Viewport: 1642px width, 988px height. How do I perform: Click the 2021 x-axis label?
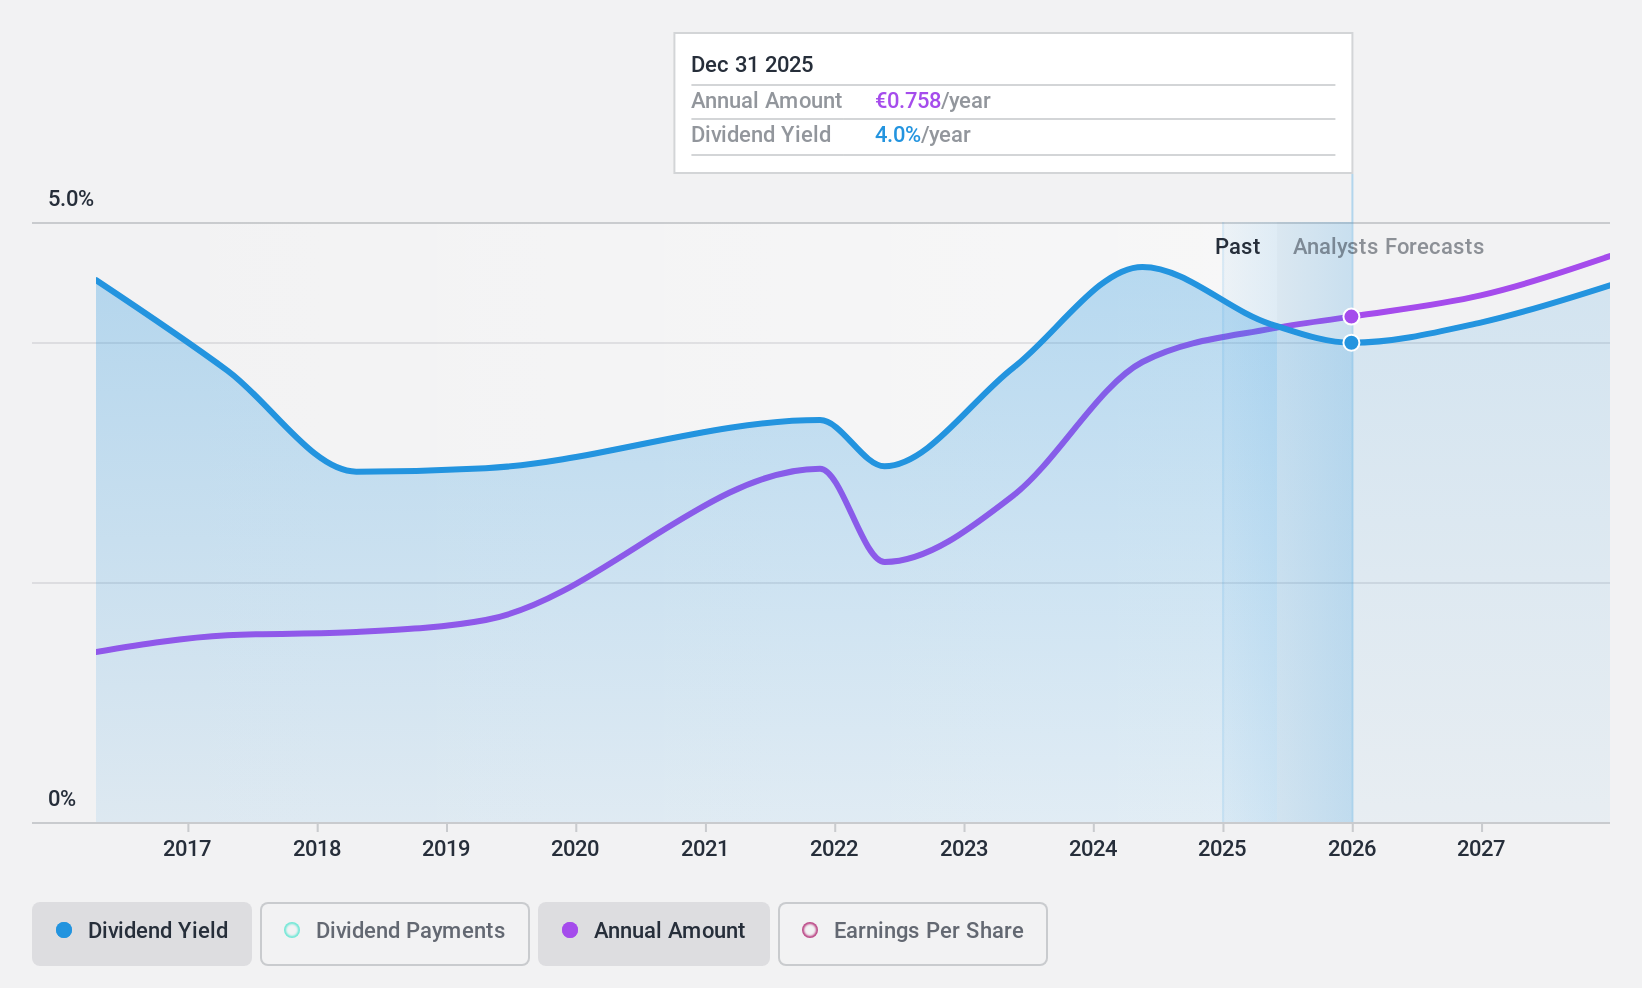(705, 849)
